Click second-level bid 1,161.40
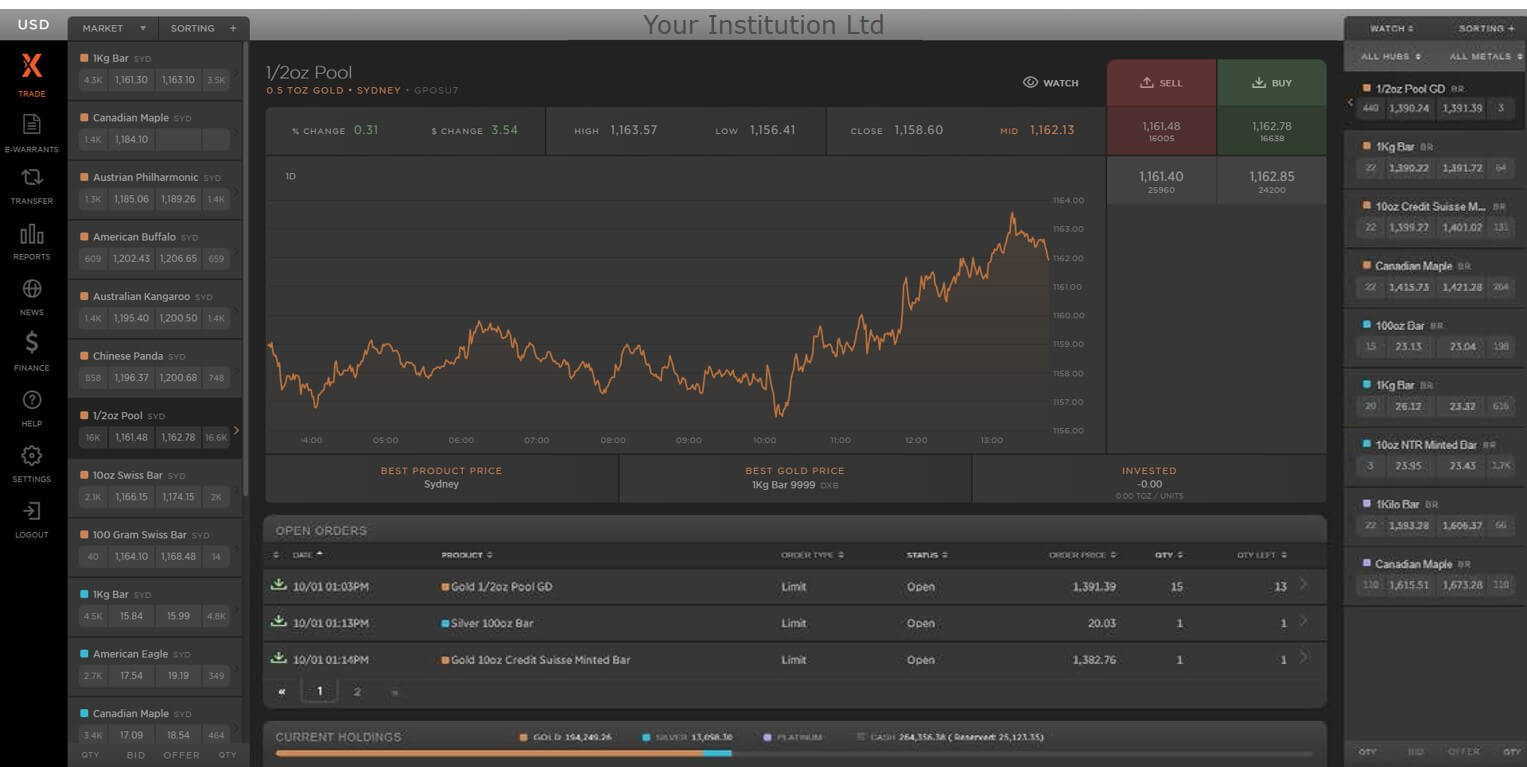1527x767 pixels. 1161,181
